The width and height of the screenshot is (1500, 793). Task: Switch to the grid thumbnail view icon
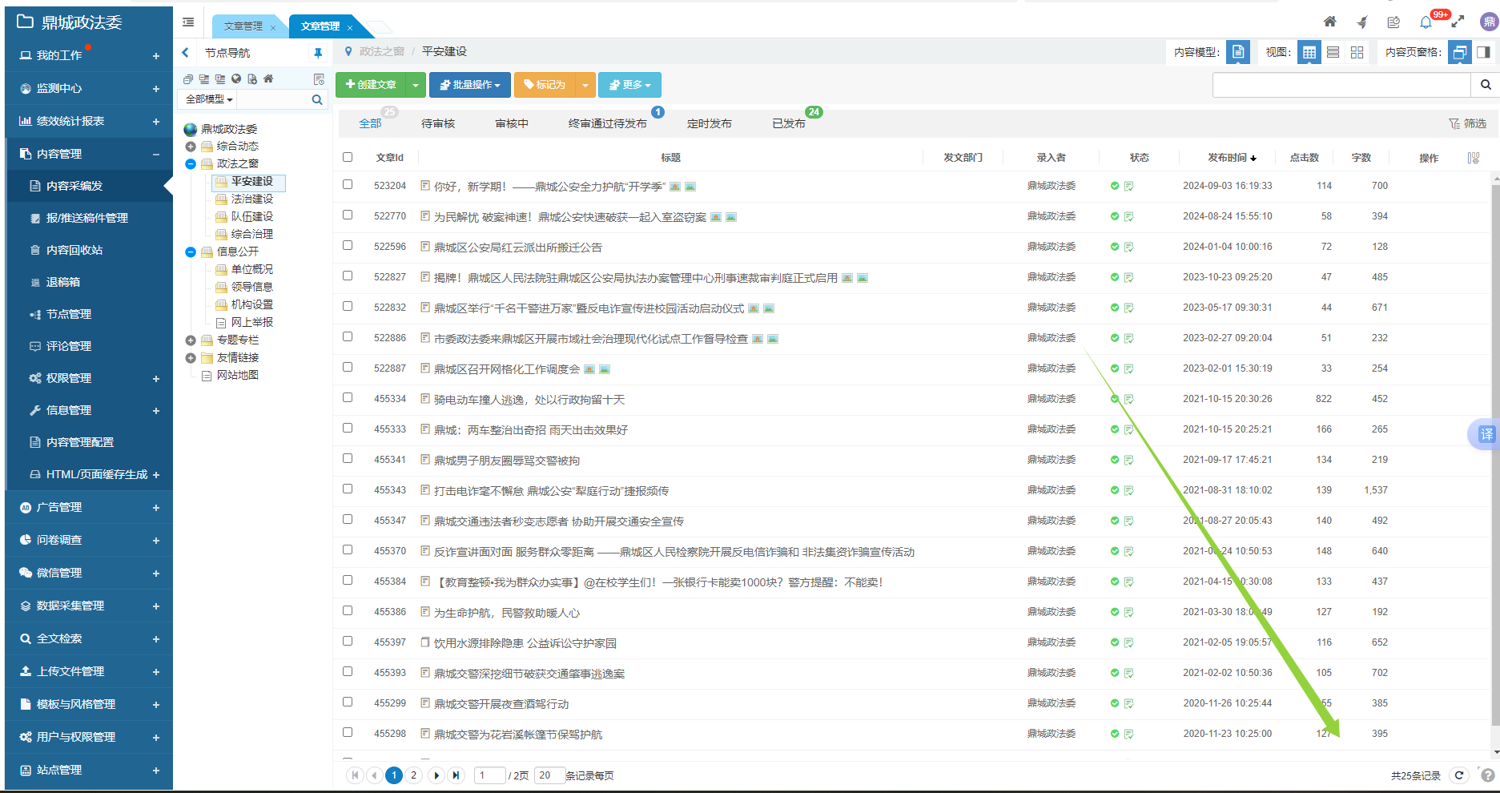[1357, 52]
